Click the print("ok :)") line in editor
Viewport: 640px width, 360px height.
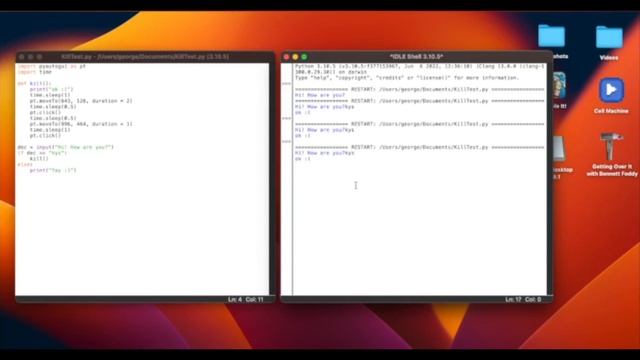click(51, 89)
